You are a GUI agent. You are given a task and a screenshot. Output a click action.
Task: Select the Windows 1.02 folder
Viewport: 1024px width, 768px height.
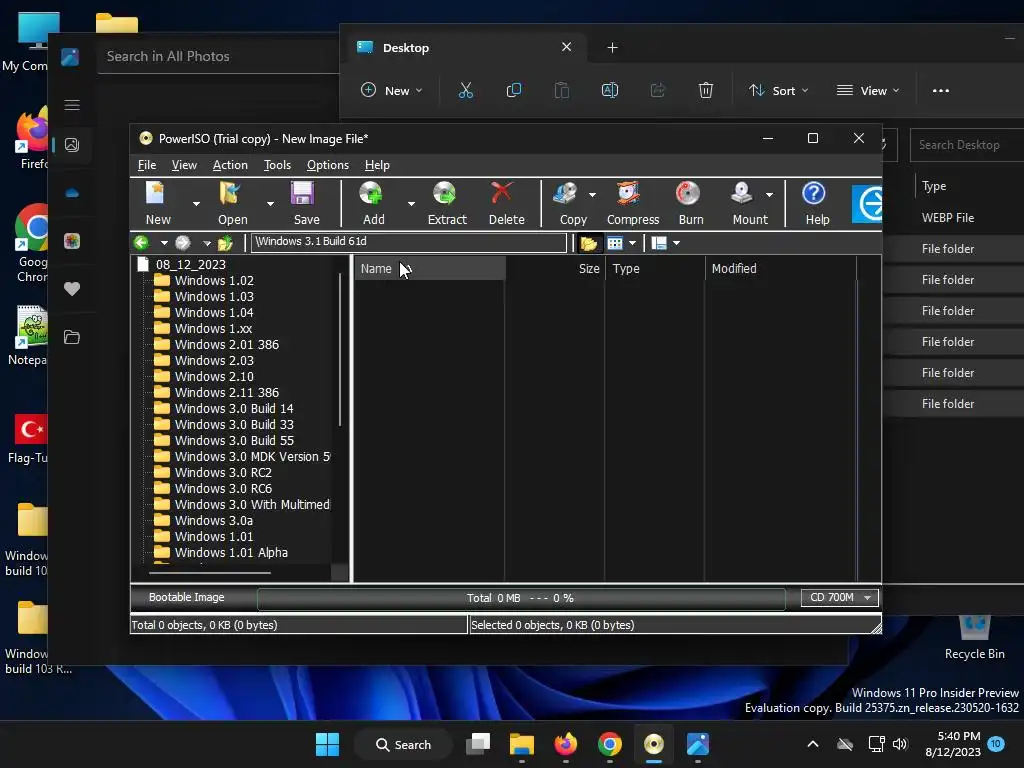point(214,280)
